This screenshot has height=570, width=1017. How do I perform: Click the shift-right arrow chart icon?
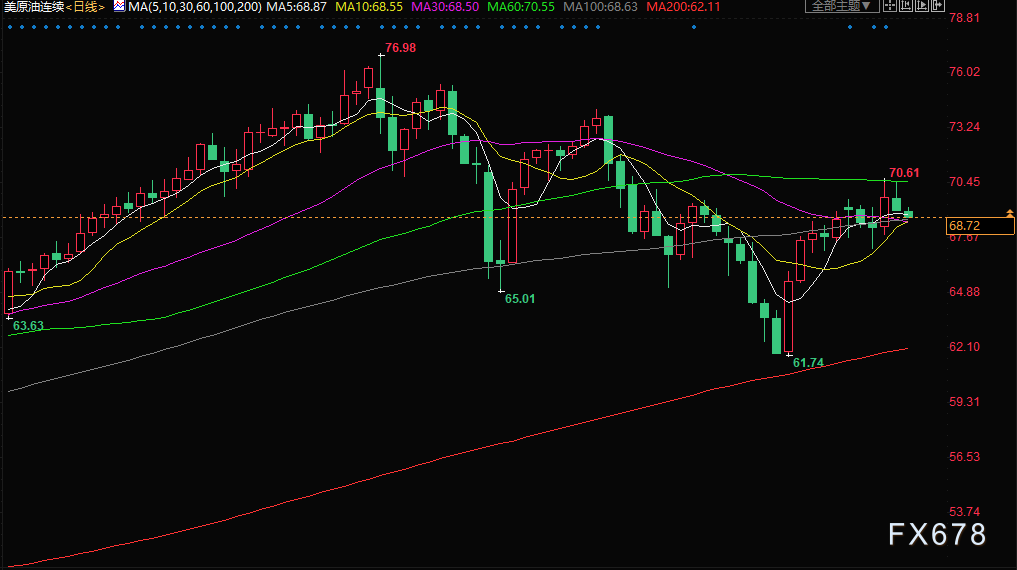tap(938, 5)
